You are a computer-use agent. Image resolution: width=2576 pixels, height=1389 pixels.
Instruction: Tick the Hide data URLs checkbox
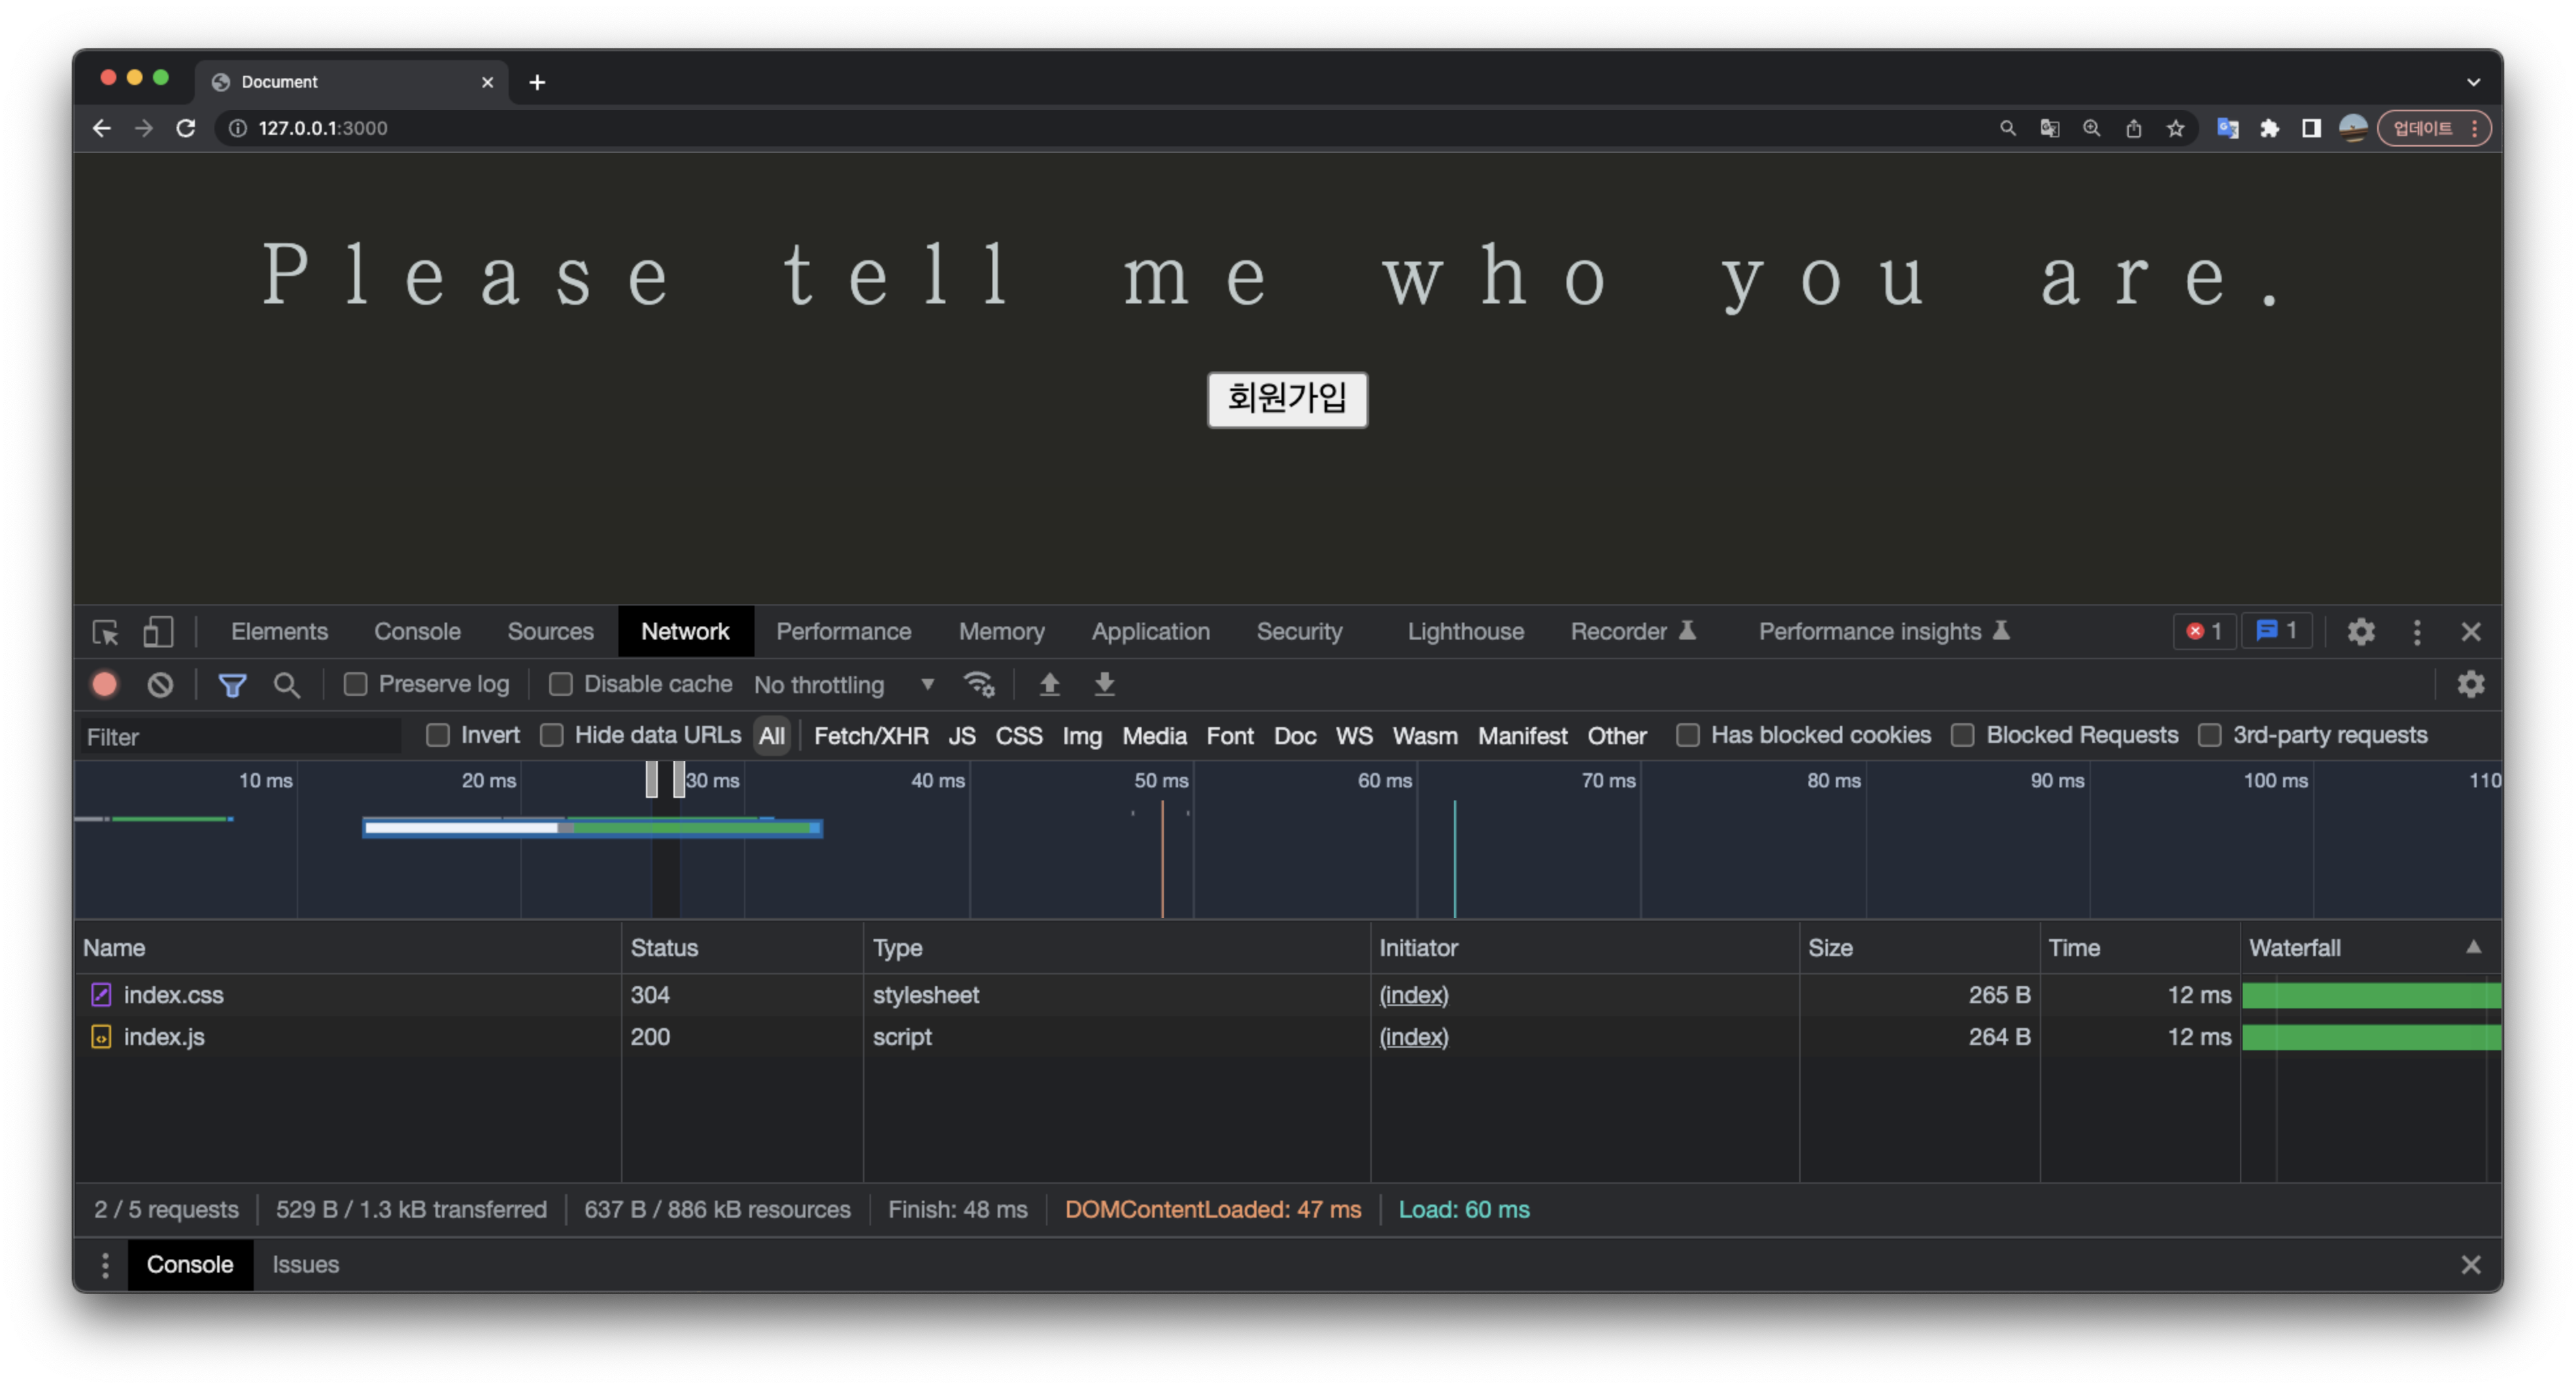point(552,735)
